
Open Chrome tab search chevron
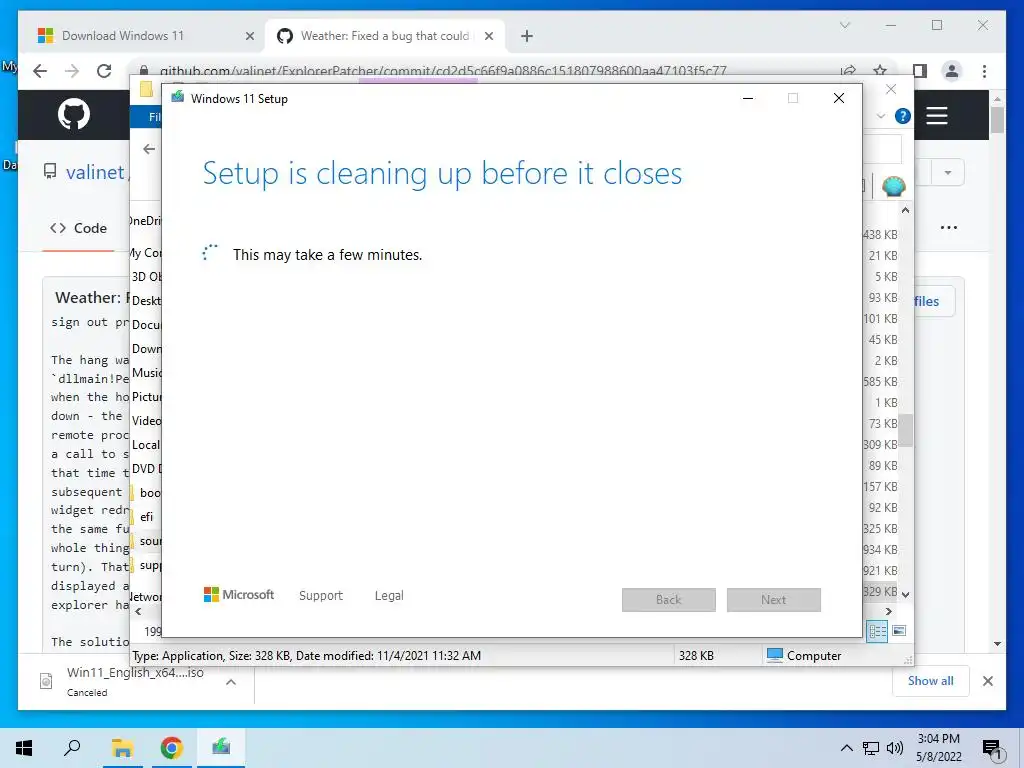[x=844, y=25]
